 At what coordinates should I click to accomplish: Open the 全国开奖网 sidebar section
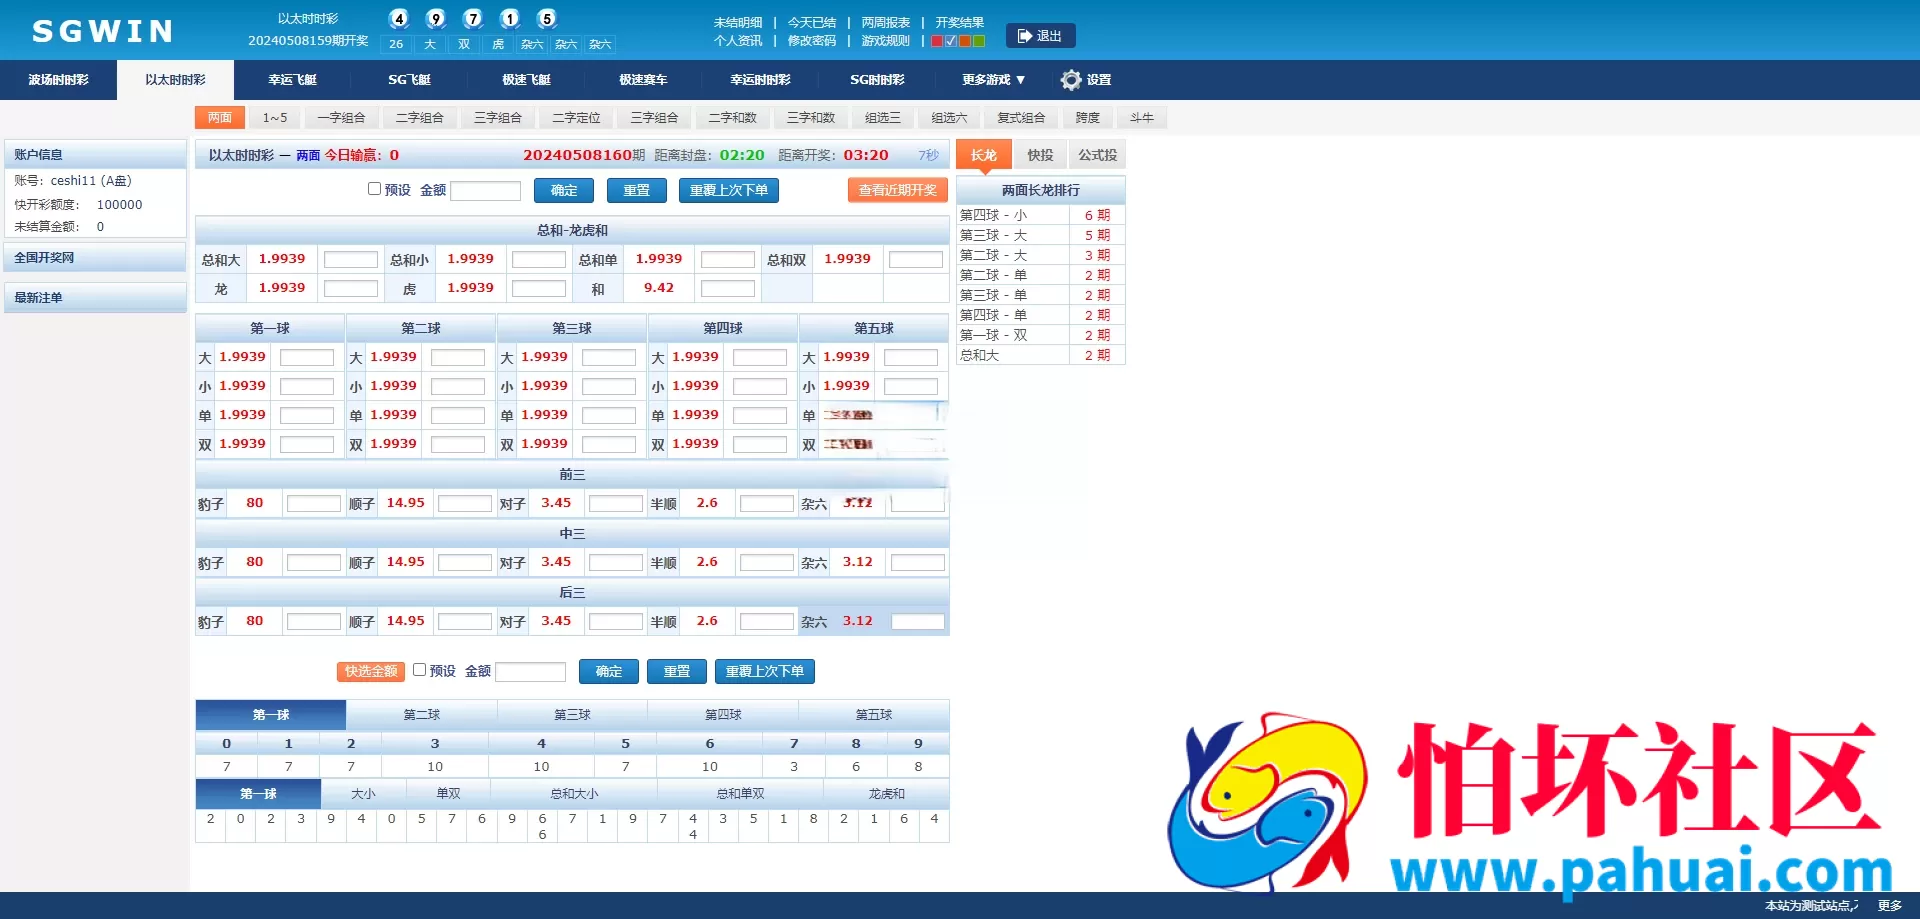95,258
